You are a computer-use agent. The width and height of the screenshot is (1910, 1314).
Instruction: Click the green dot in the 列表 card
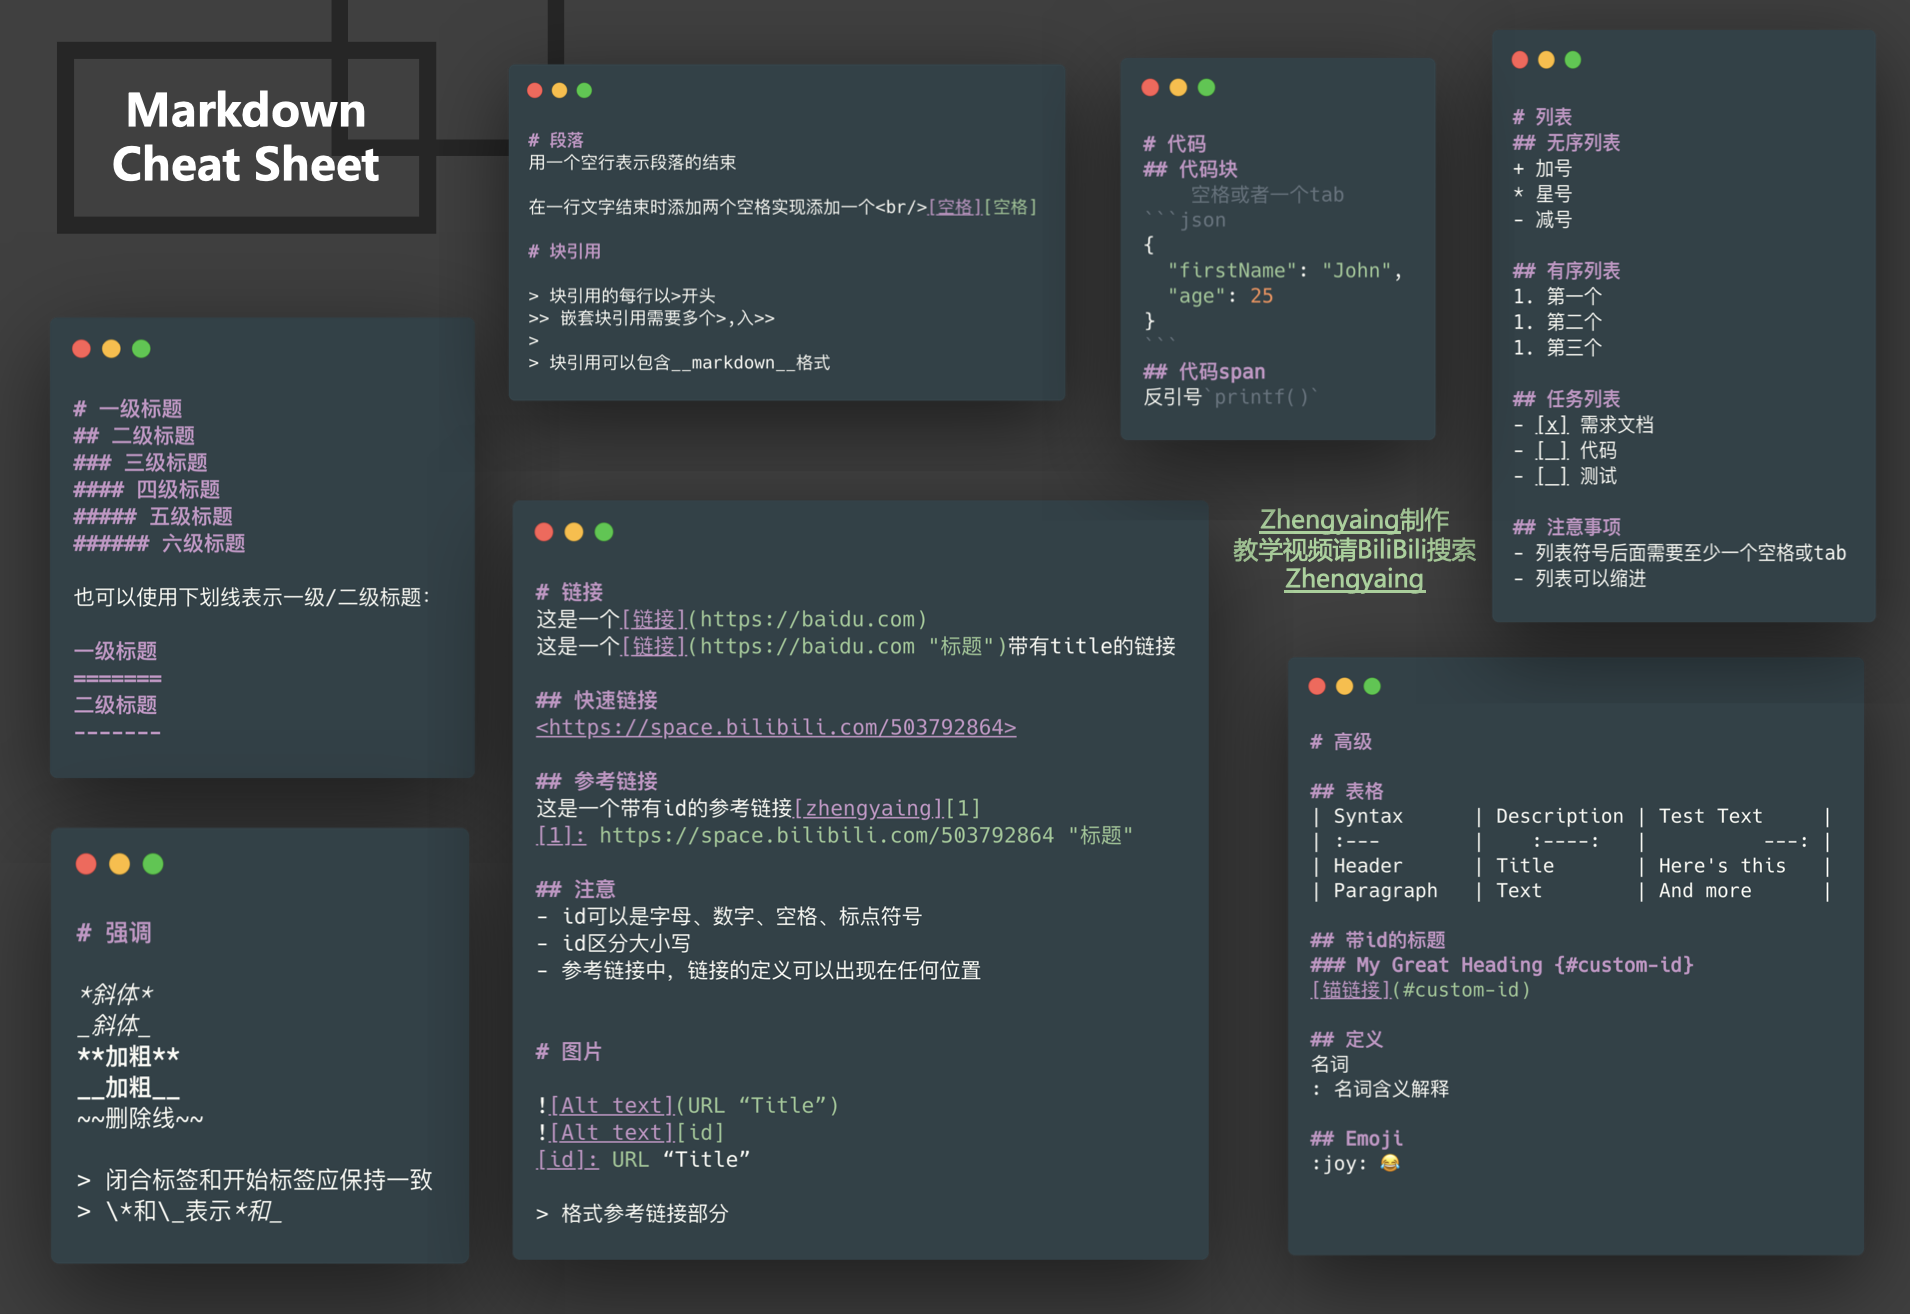1573,60
